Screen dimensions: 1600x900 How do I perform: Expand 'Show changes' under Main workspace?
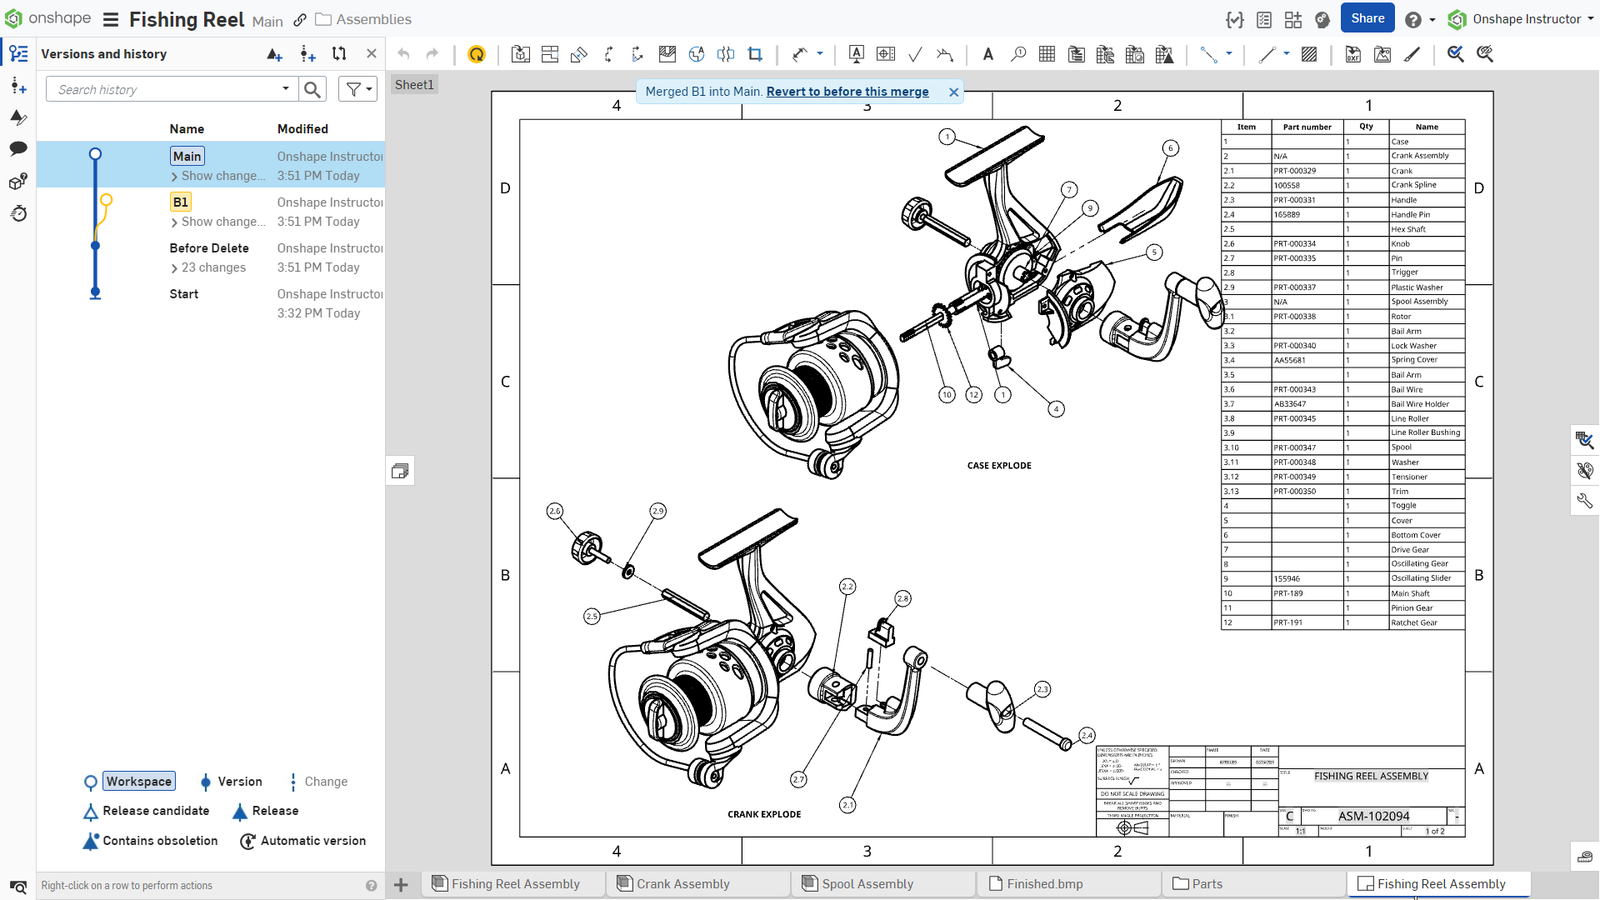[x=218, y=176]
